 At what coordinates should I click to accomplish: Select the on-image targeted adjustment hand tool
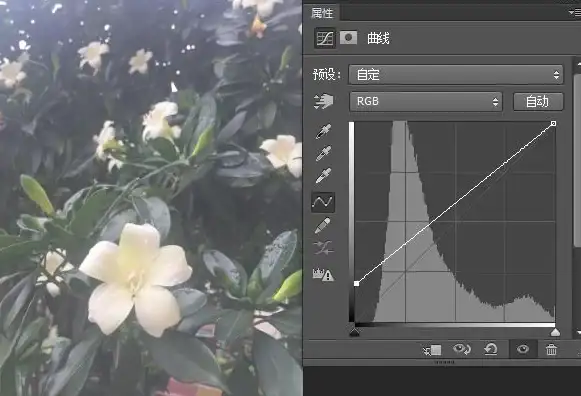323,101
